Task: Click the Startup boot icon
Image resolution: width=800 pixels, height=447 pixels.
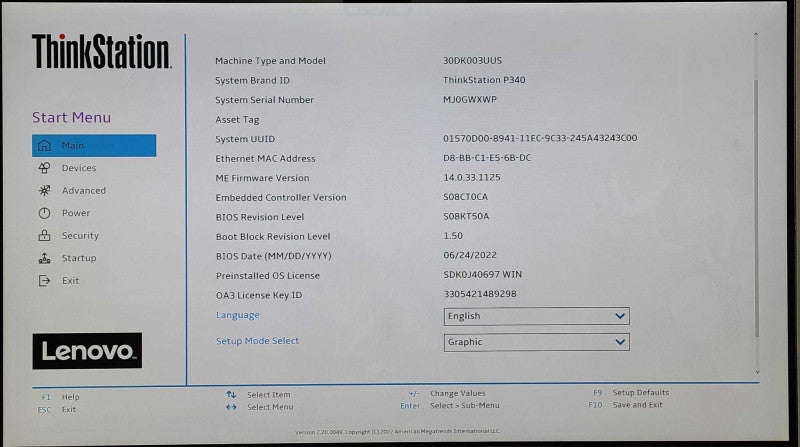Action: pyautogui.click(x=44, y=258)
